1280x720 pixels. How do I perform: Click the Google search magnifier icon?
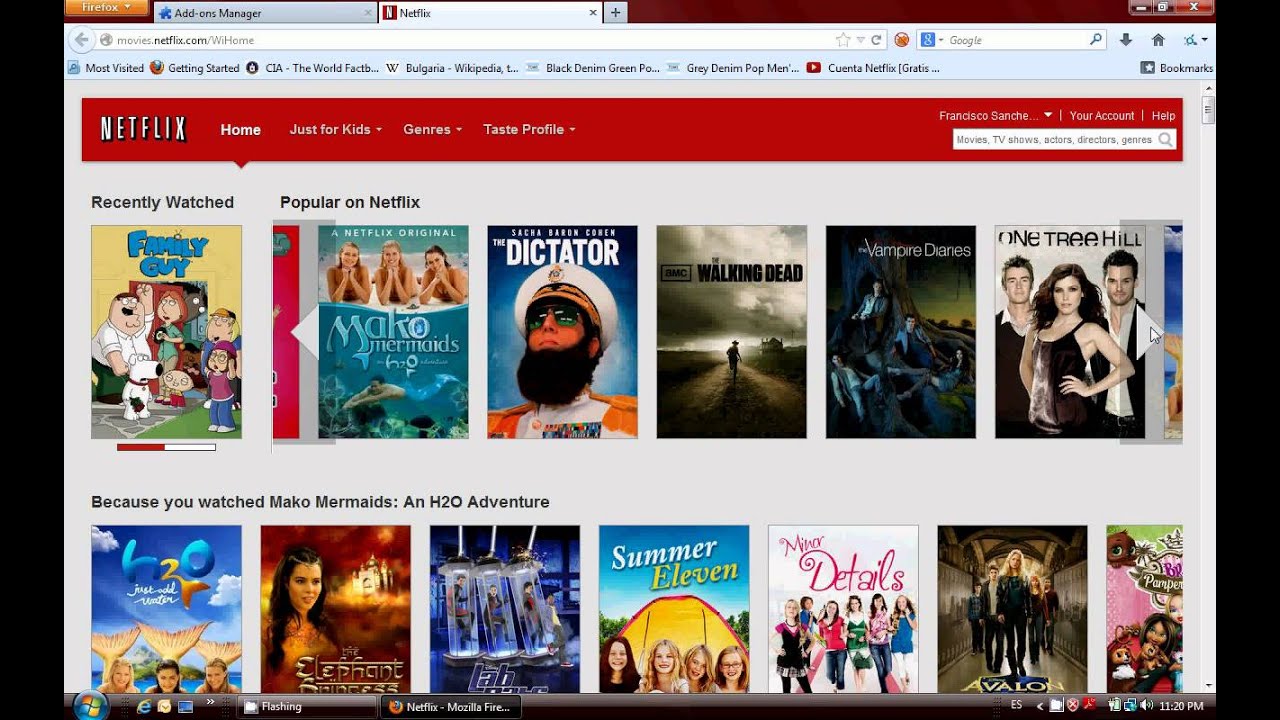click(1096, 40)
